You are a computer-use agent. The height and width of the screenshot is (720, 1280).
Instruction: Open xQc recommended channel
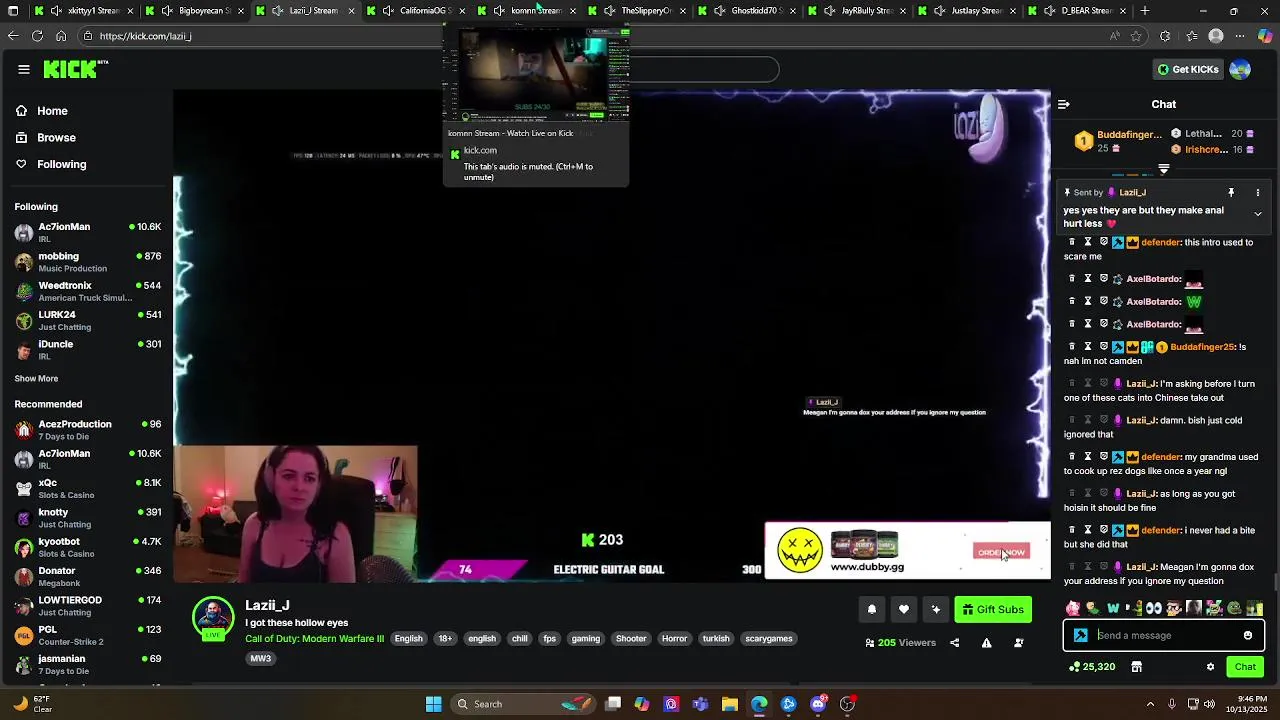(87, 489)
